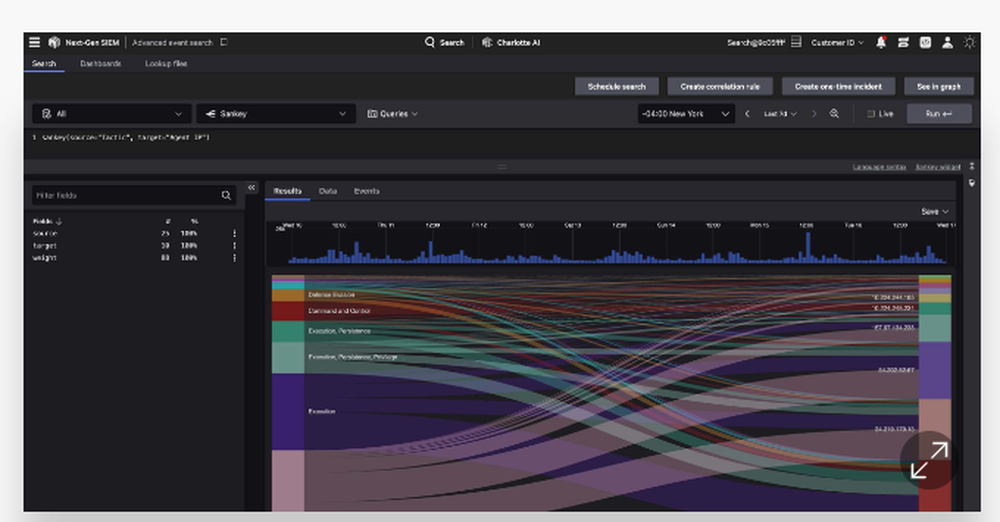Screen dimensions: 1000x522
Task: Click the tag icon on right edge panel
Action: point(971,183)
